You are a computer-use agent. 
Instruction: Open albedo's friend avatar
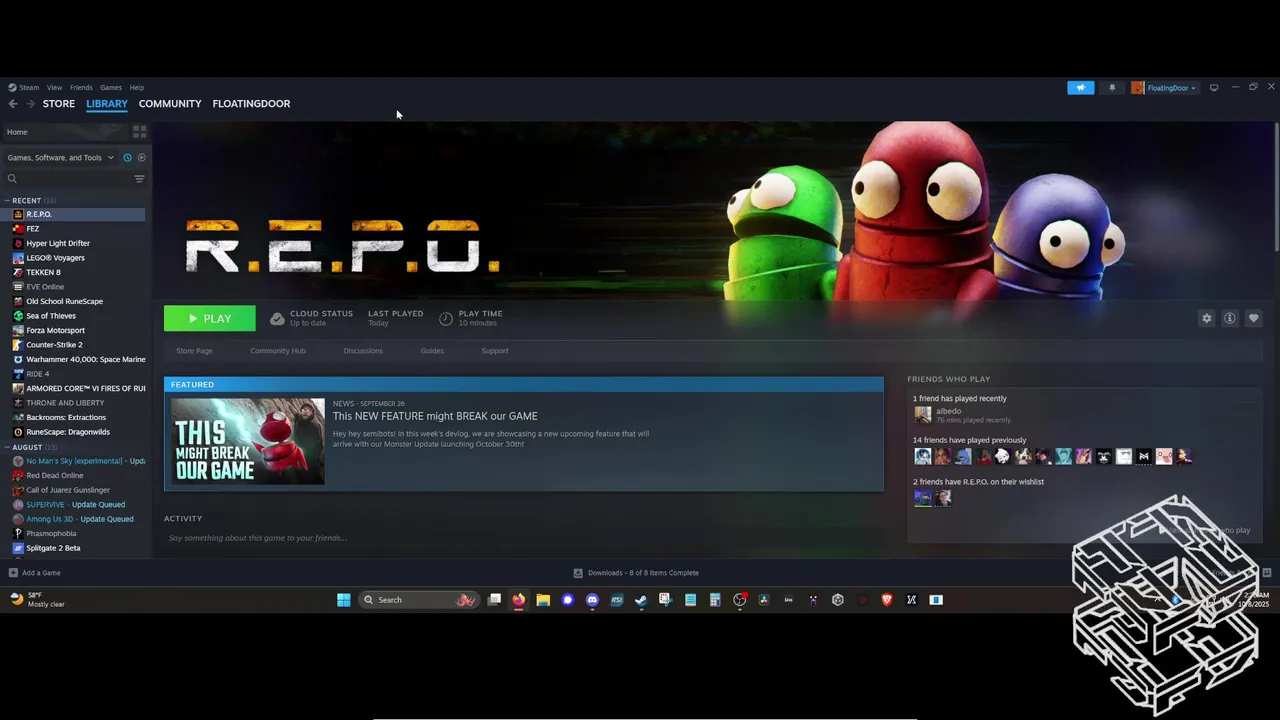coord(923,415)
